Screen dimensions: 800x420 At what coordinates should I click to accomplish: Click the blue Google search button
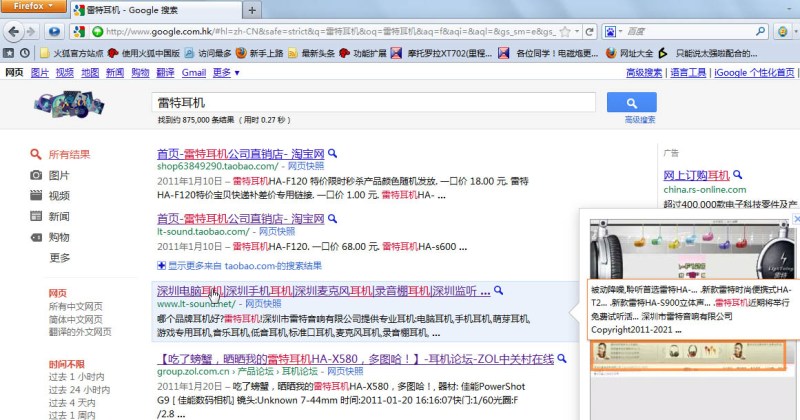click(x=632, y=103)
